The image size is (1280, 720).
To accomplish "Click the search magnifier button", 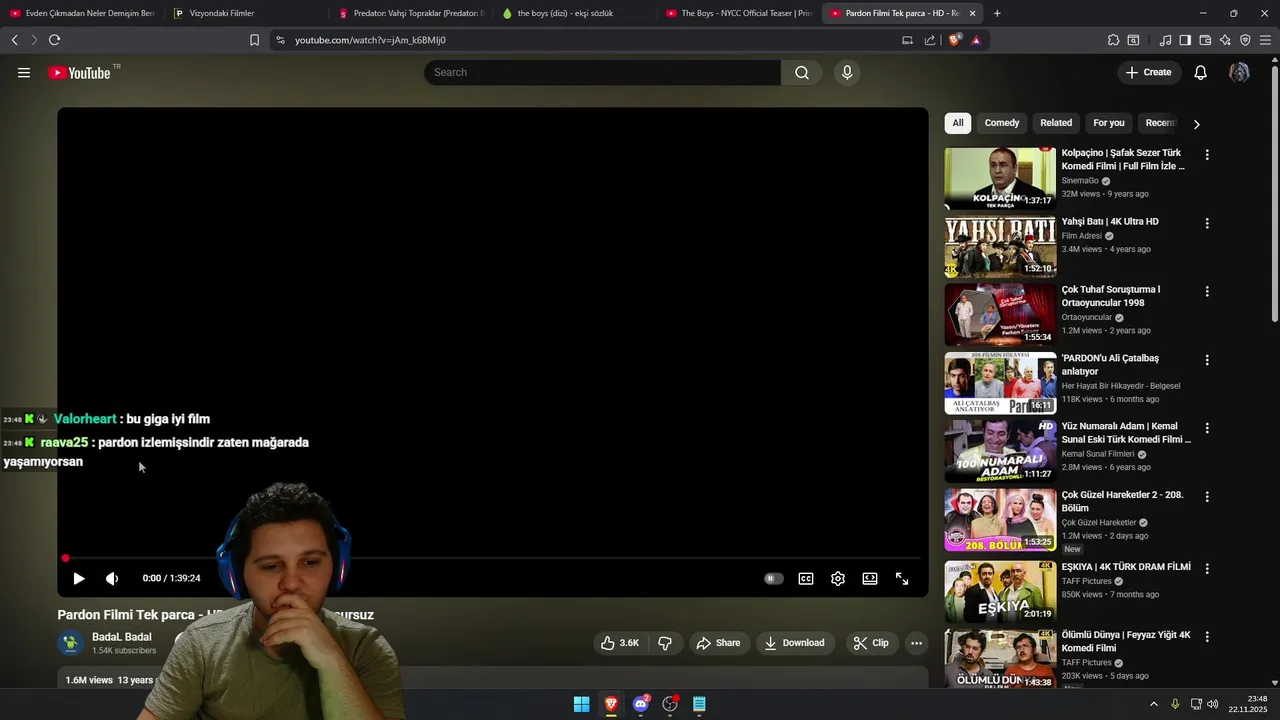I will coord(802,73).
